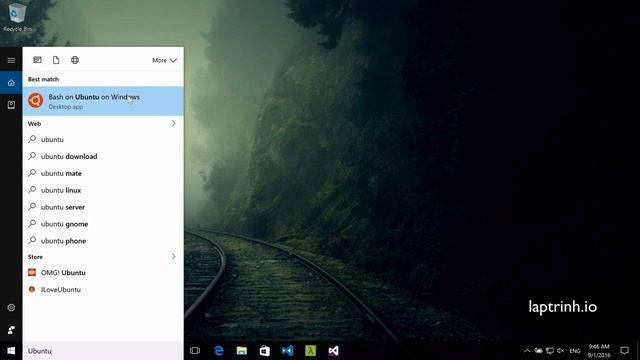Launch Visual Studio from taskbar

(x=333, y=351)
